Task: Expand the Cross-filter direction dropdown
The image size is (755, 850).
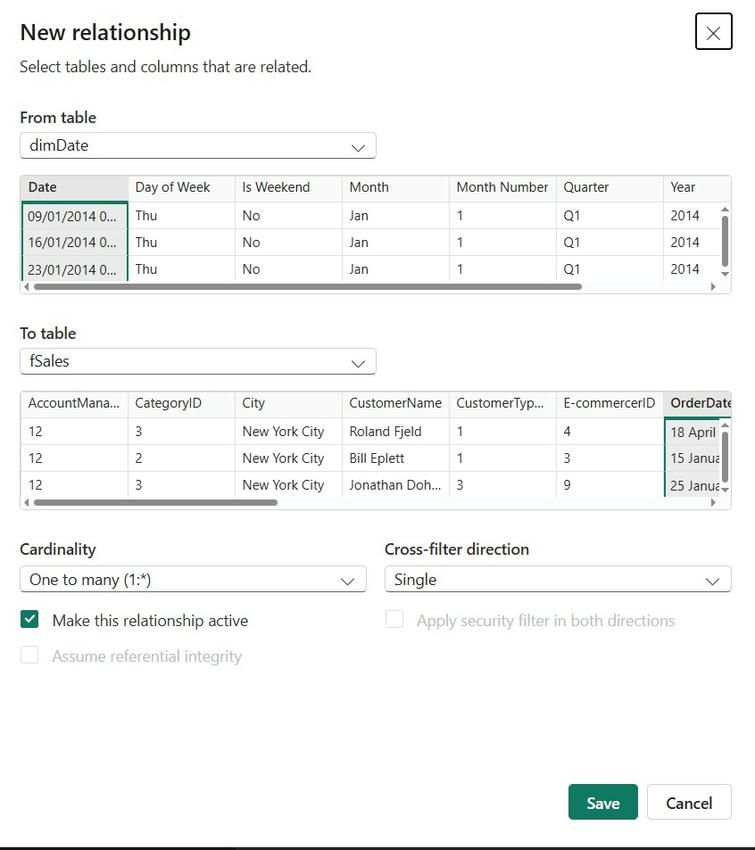Action: (x=557, y=580)
